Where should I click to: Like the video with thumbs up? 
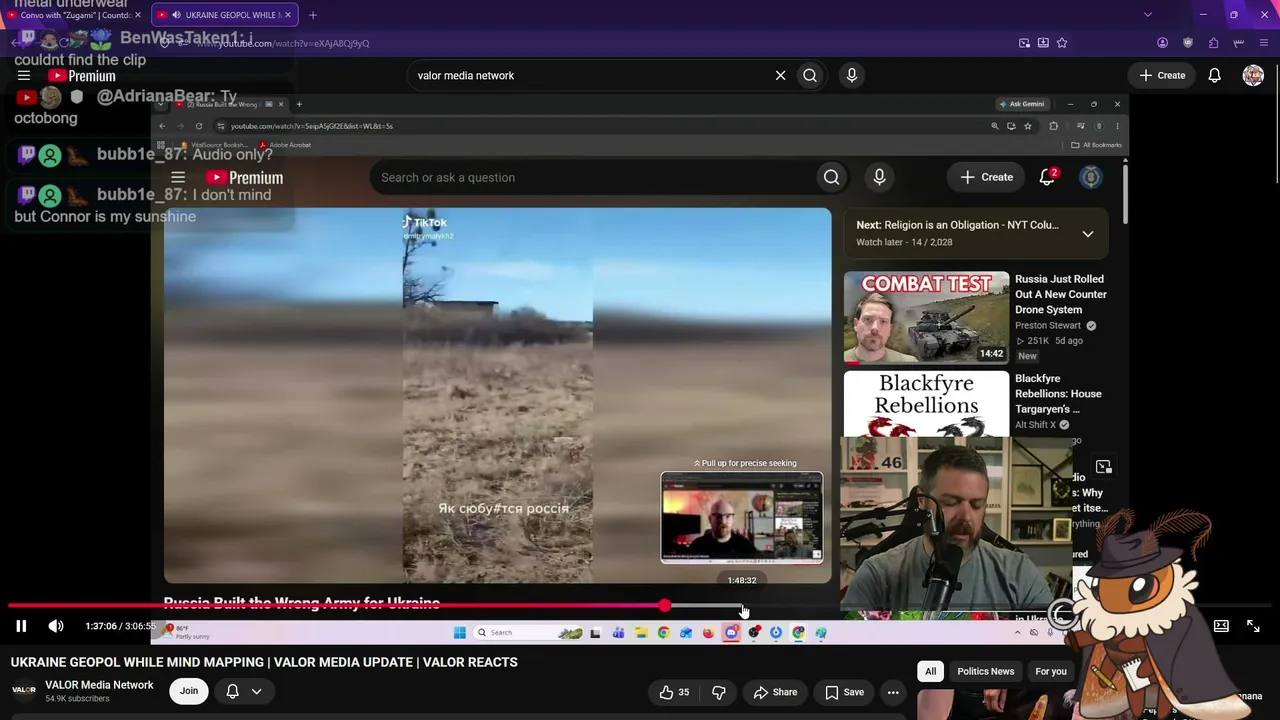674,692
